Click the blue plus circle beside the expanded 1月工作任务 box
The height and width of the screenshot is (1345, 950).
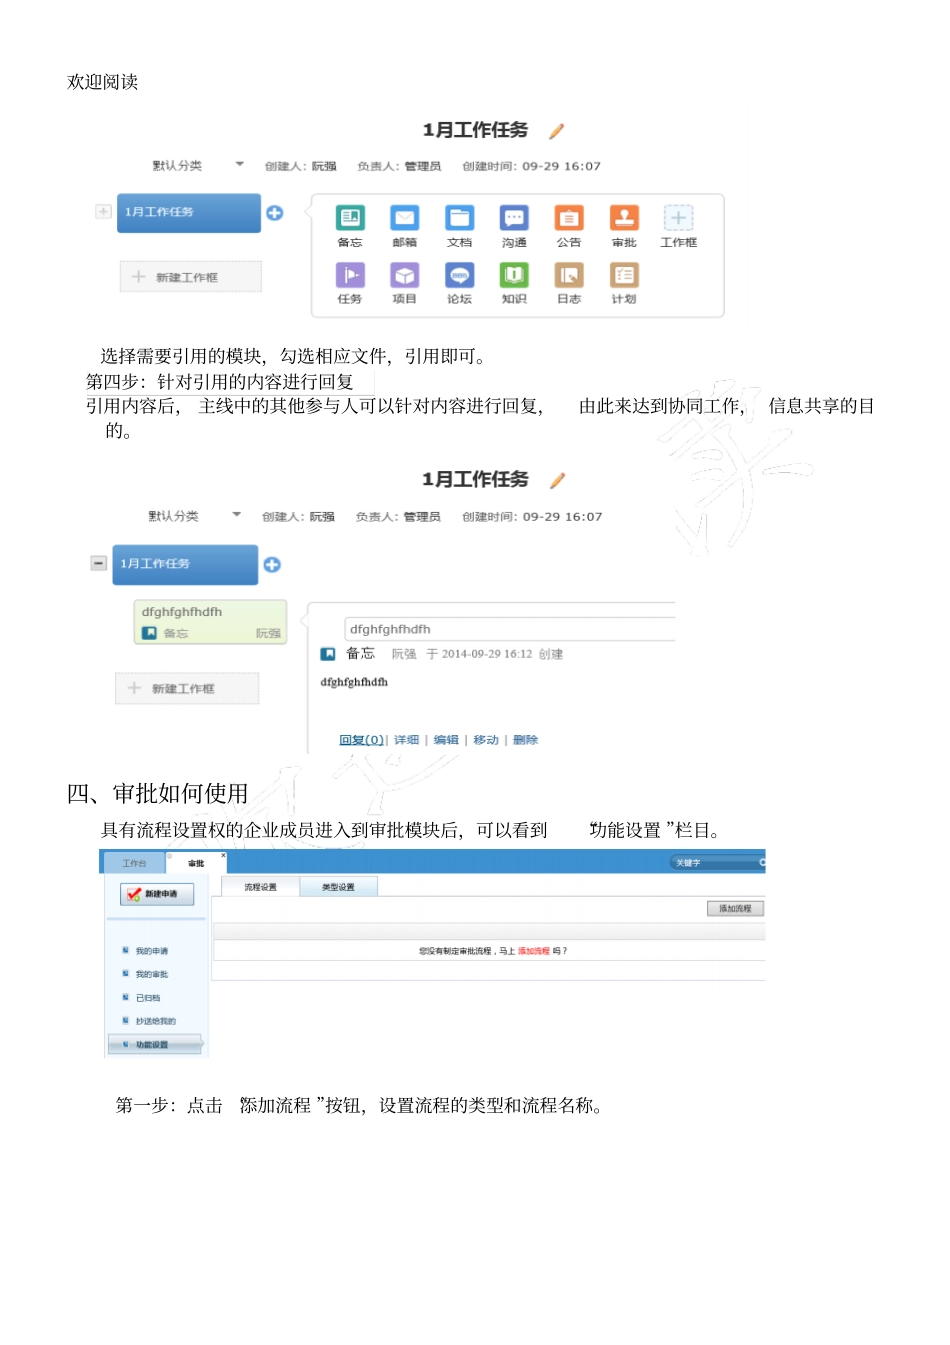tap(272, 564)
